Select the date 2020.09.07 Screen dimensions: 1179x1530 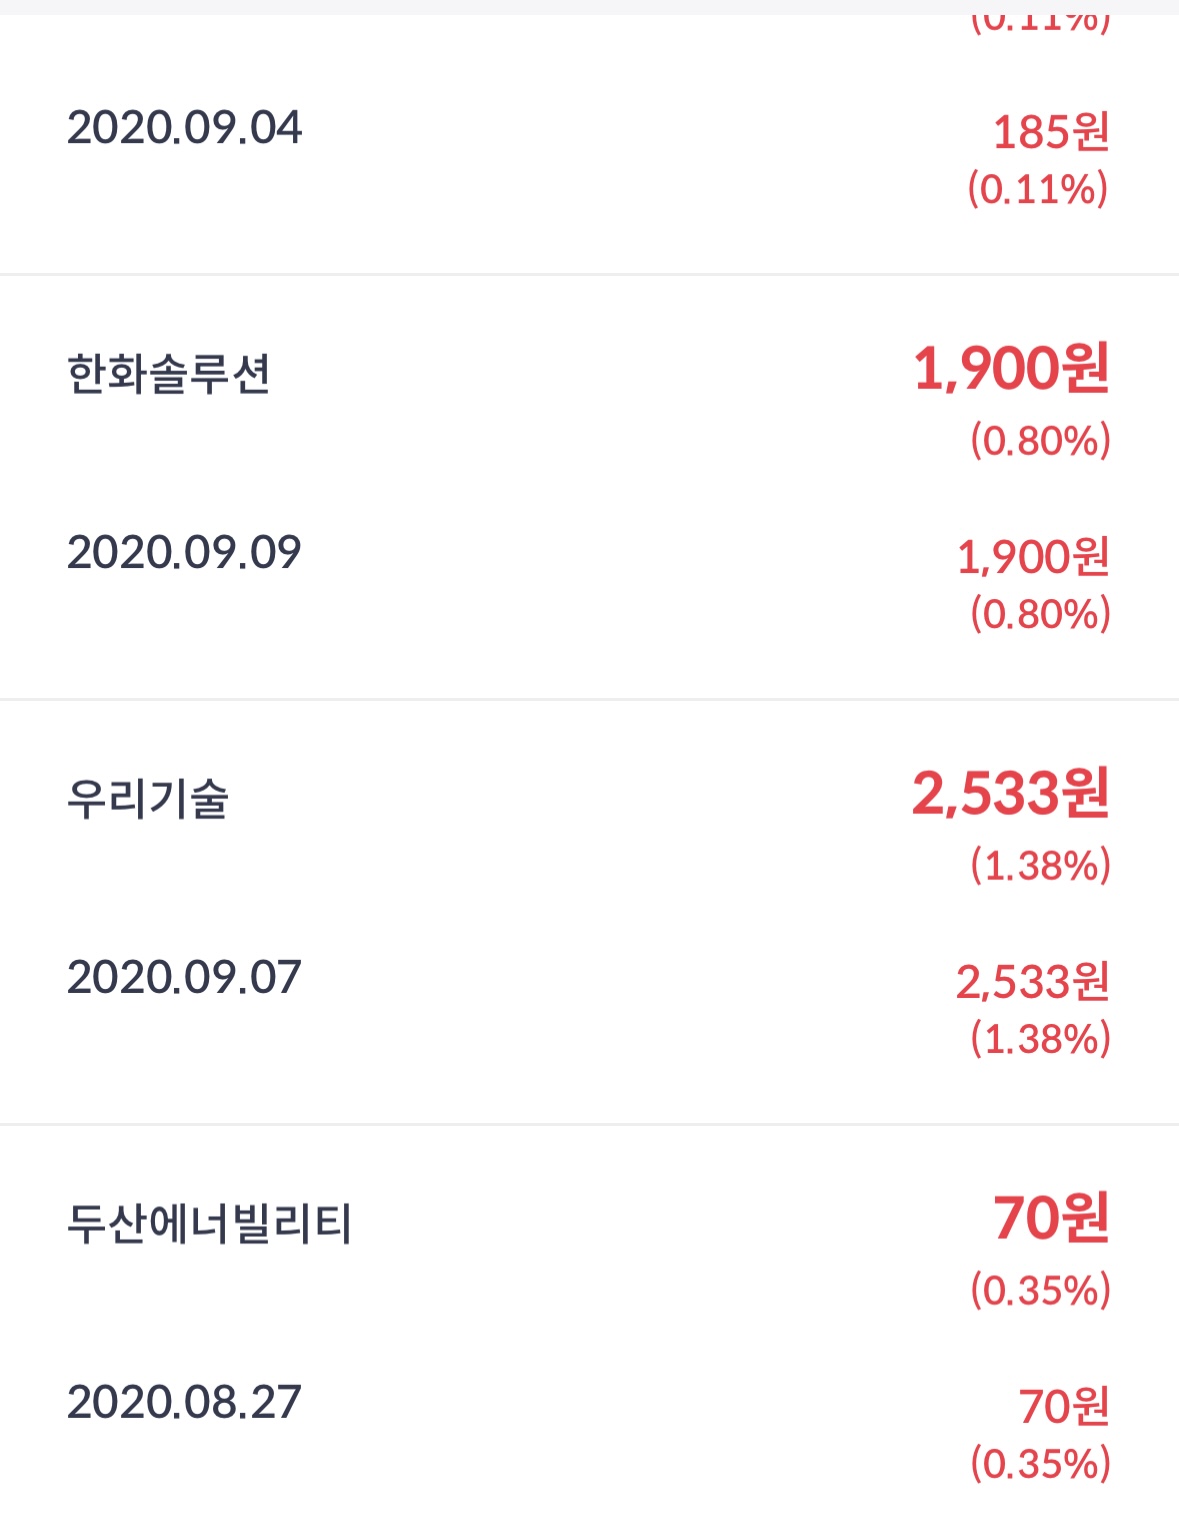point(184,978)
